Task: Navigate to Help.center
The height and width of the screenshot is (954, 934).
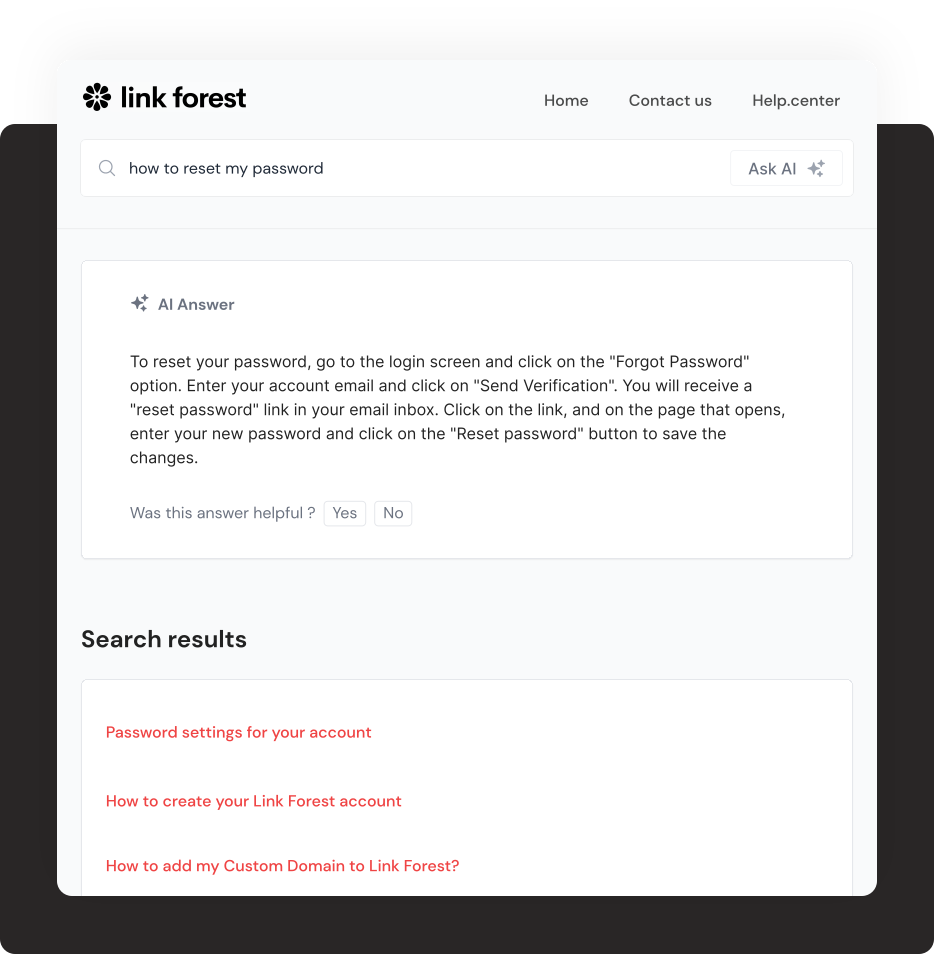Action: 796,100
